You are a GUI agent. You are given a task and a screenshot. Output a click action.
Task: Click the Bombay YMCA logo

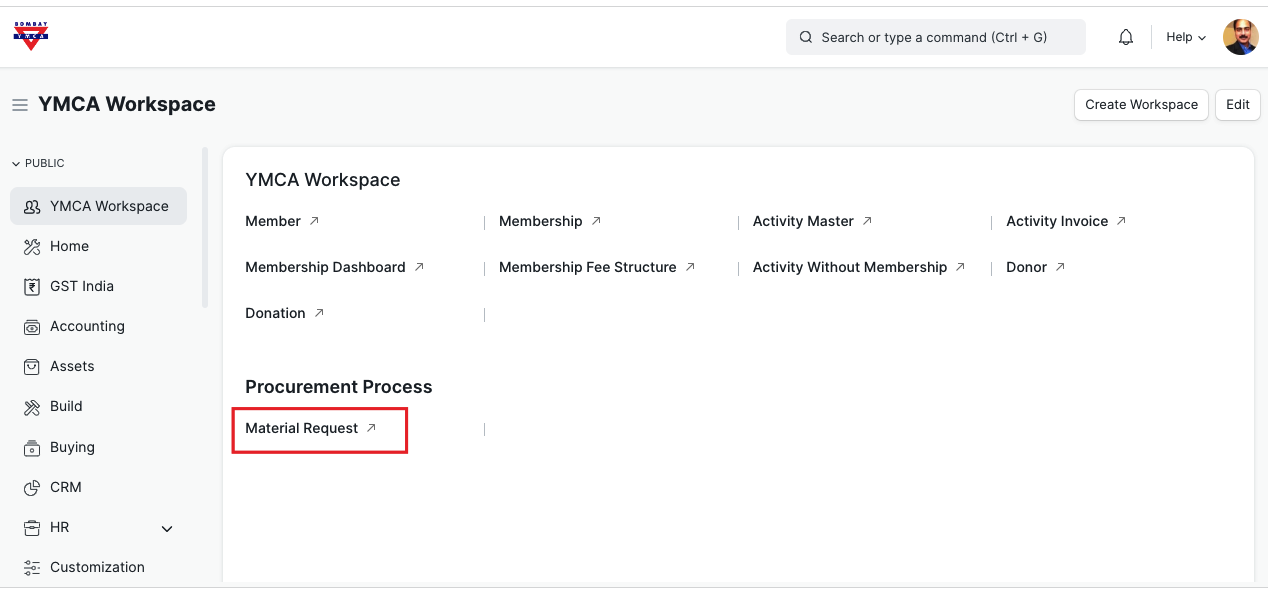[x=31, y=36]
